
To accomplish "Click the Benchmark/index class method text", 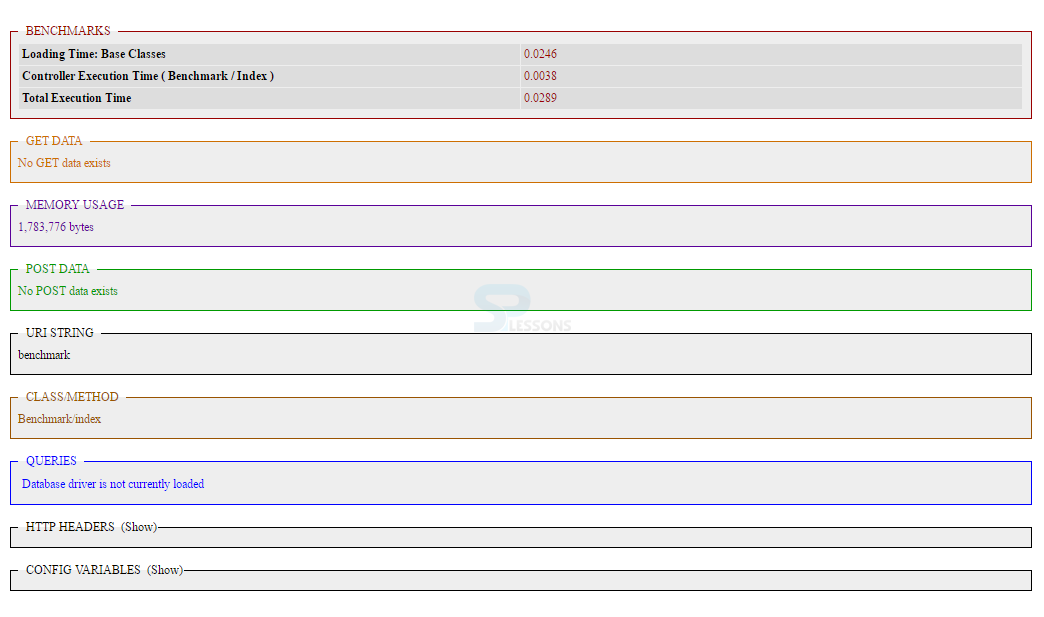I will click(x=58, y=419).
